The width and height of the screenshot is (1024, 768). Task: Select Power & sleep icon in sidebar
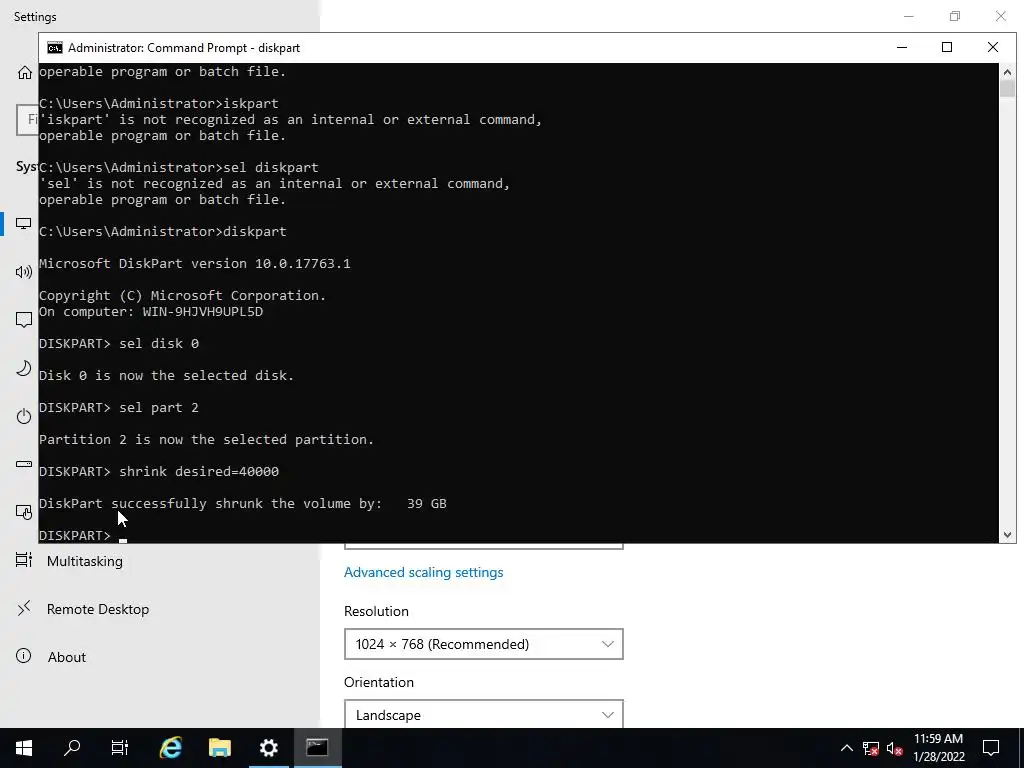24,416
